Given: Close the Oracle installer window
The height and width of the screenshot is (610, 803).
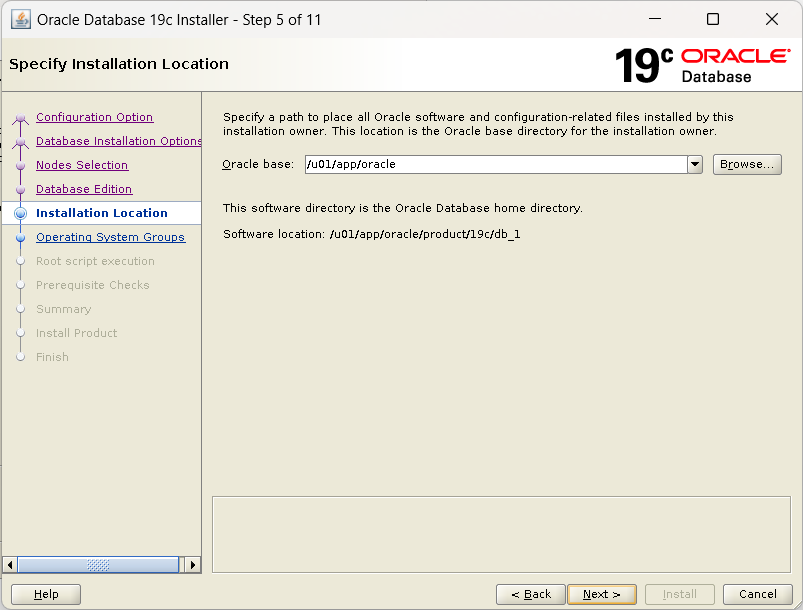Looking at the screenshot, I should tap(772, 19).
